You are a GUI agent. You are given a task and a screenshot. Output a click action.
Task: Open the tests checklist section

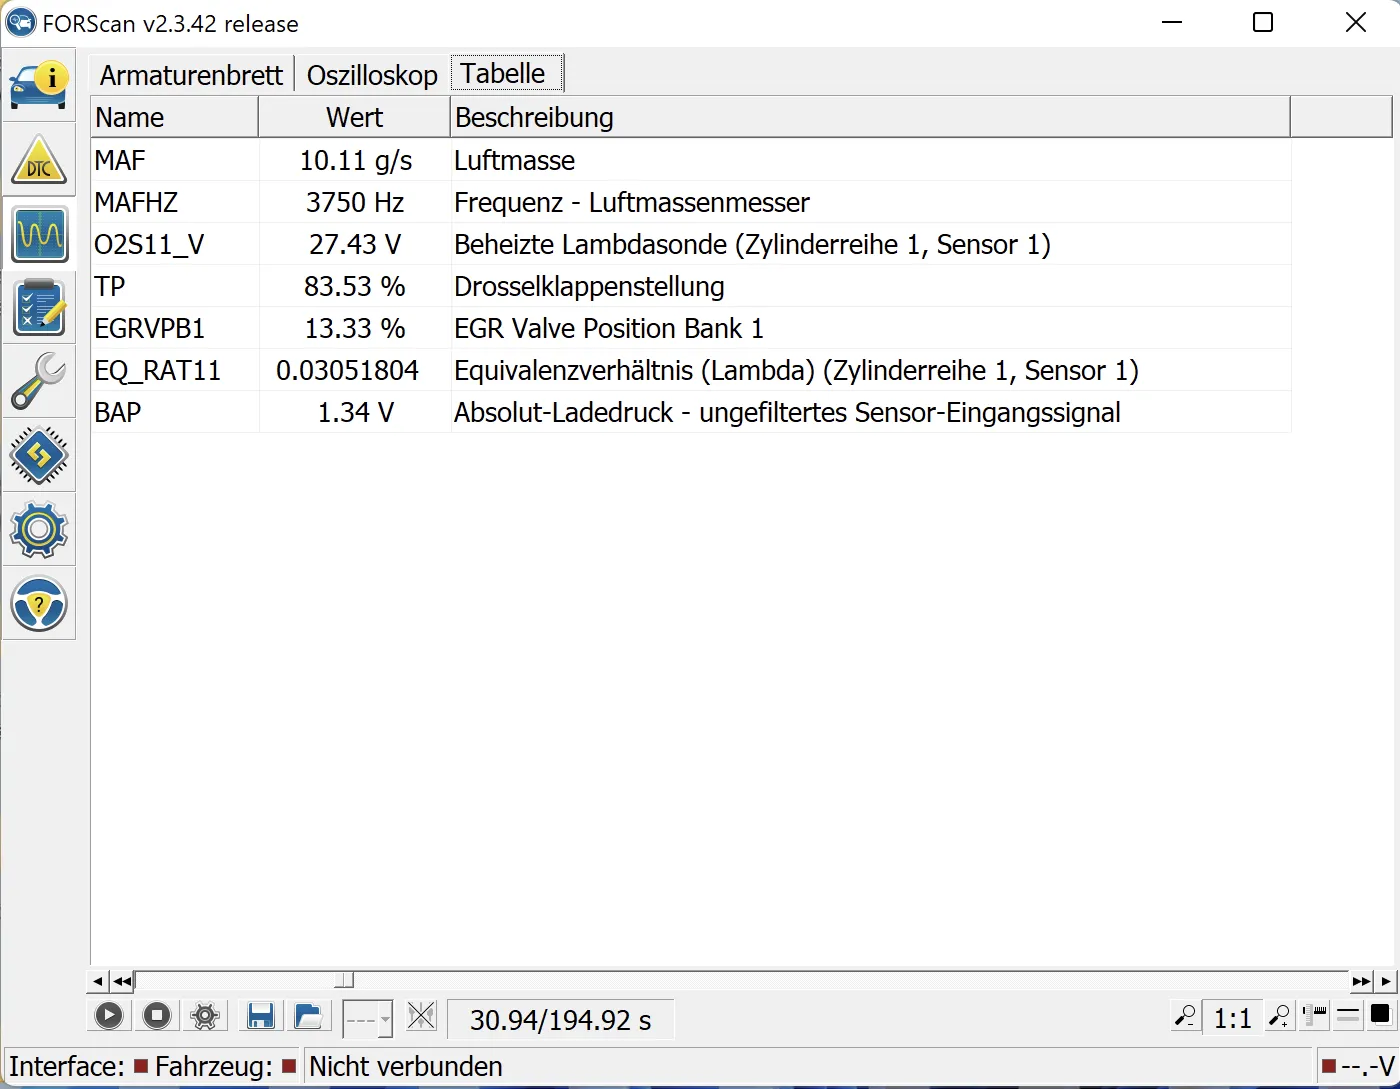[x=39, y=308]
